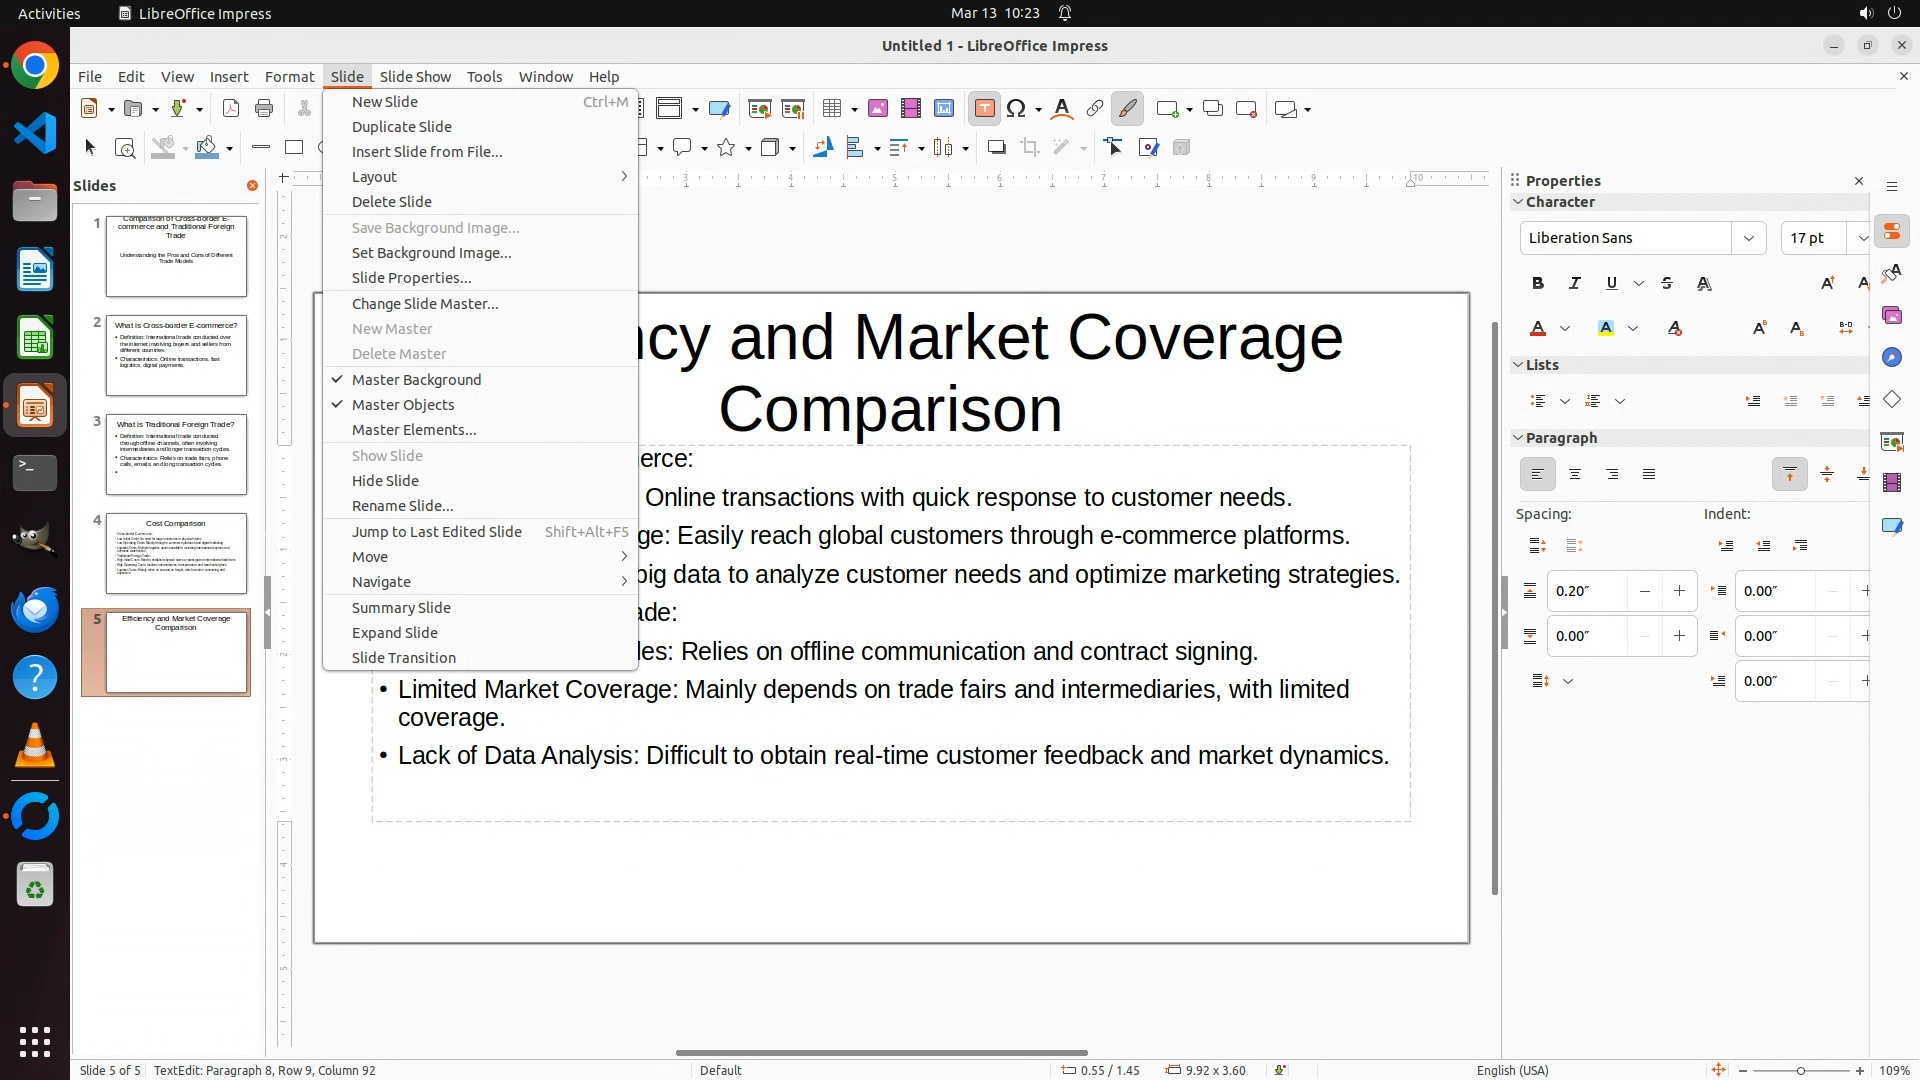The width and height of the screenshot is (1920, 1080).
Task: Click the Italic formatting icon
Action: 1575,284
